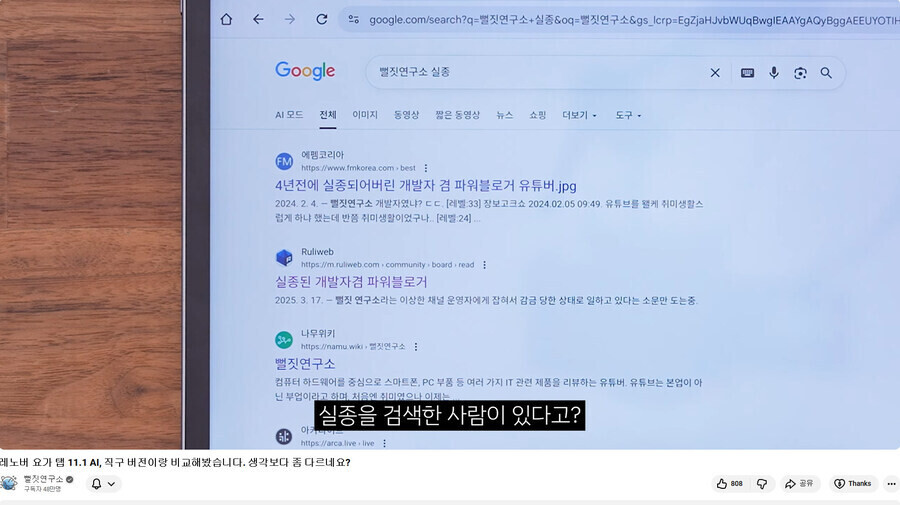900x505 pixels.
Task: Open site info icon in address bar
Action: pos(354,20)
